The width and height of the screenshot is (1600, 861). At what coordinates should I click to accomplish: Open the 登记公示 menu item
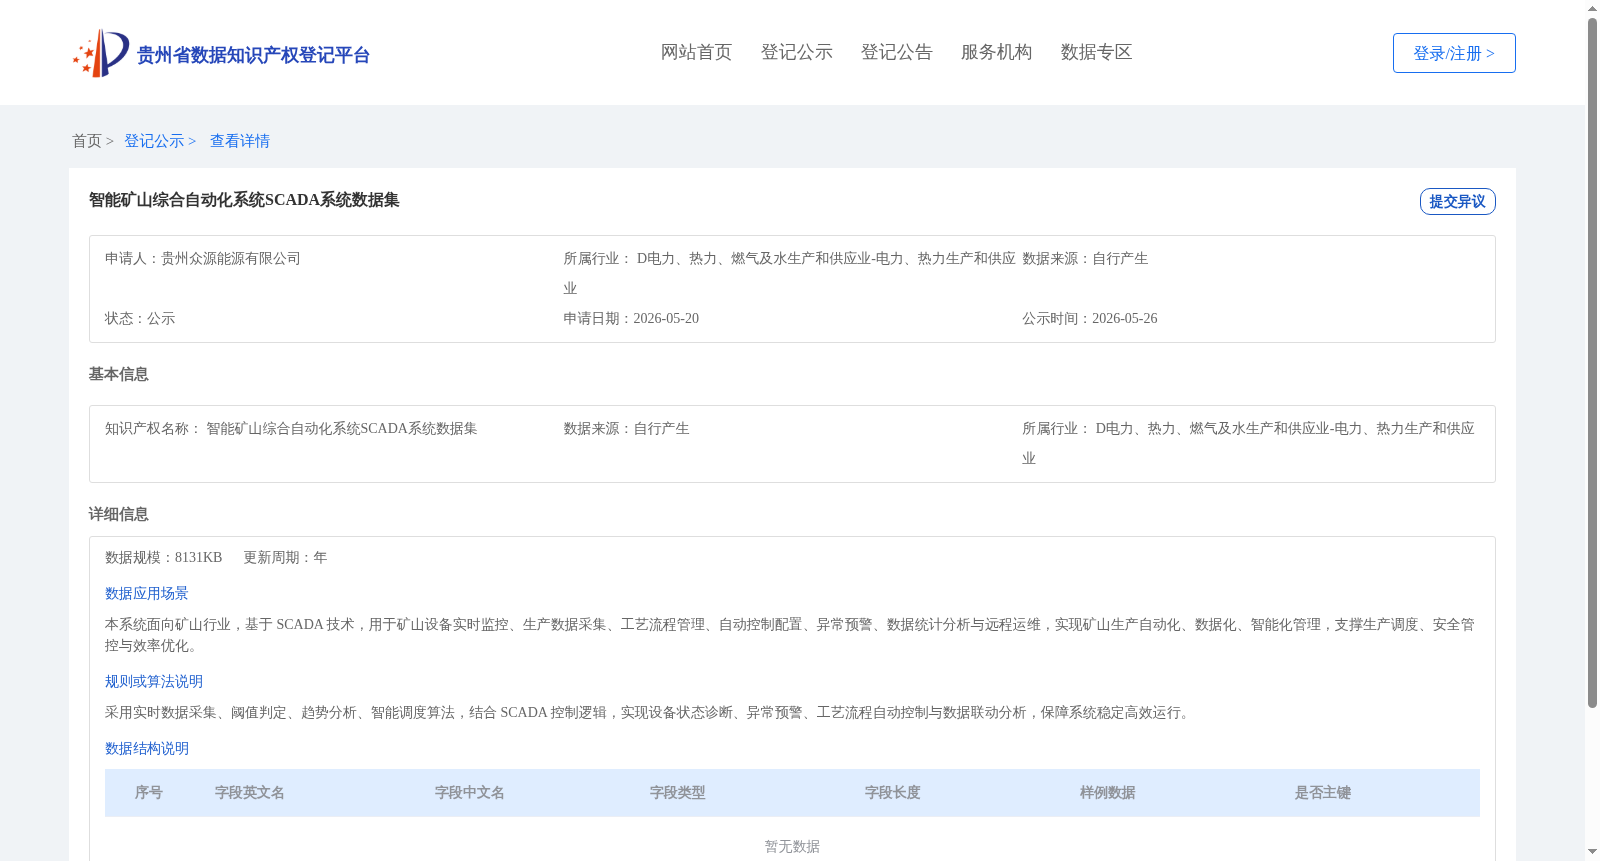[x=796, y=52]
